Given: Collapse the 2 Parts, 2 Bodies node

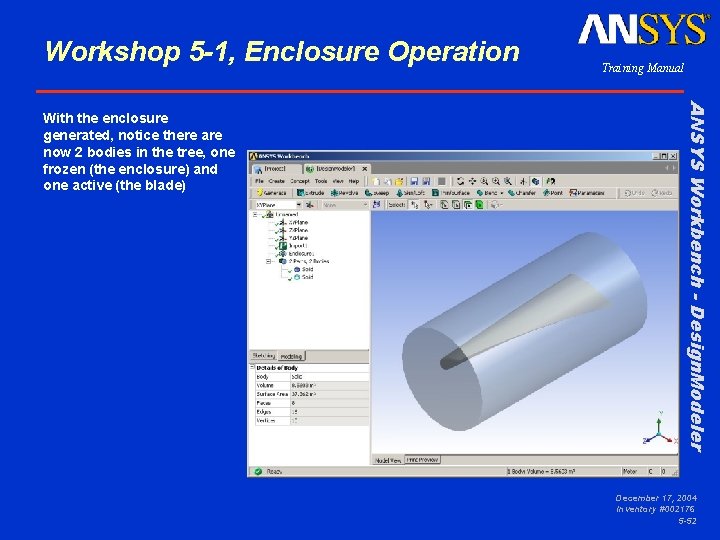Looking at the screenshot, I should [268, 261].
